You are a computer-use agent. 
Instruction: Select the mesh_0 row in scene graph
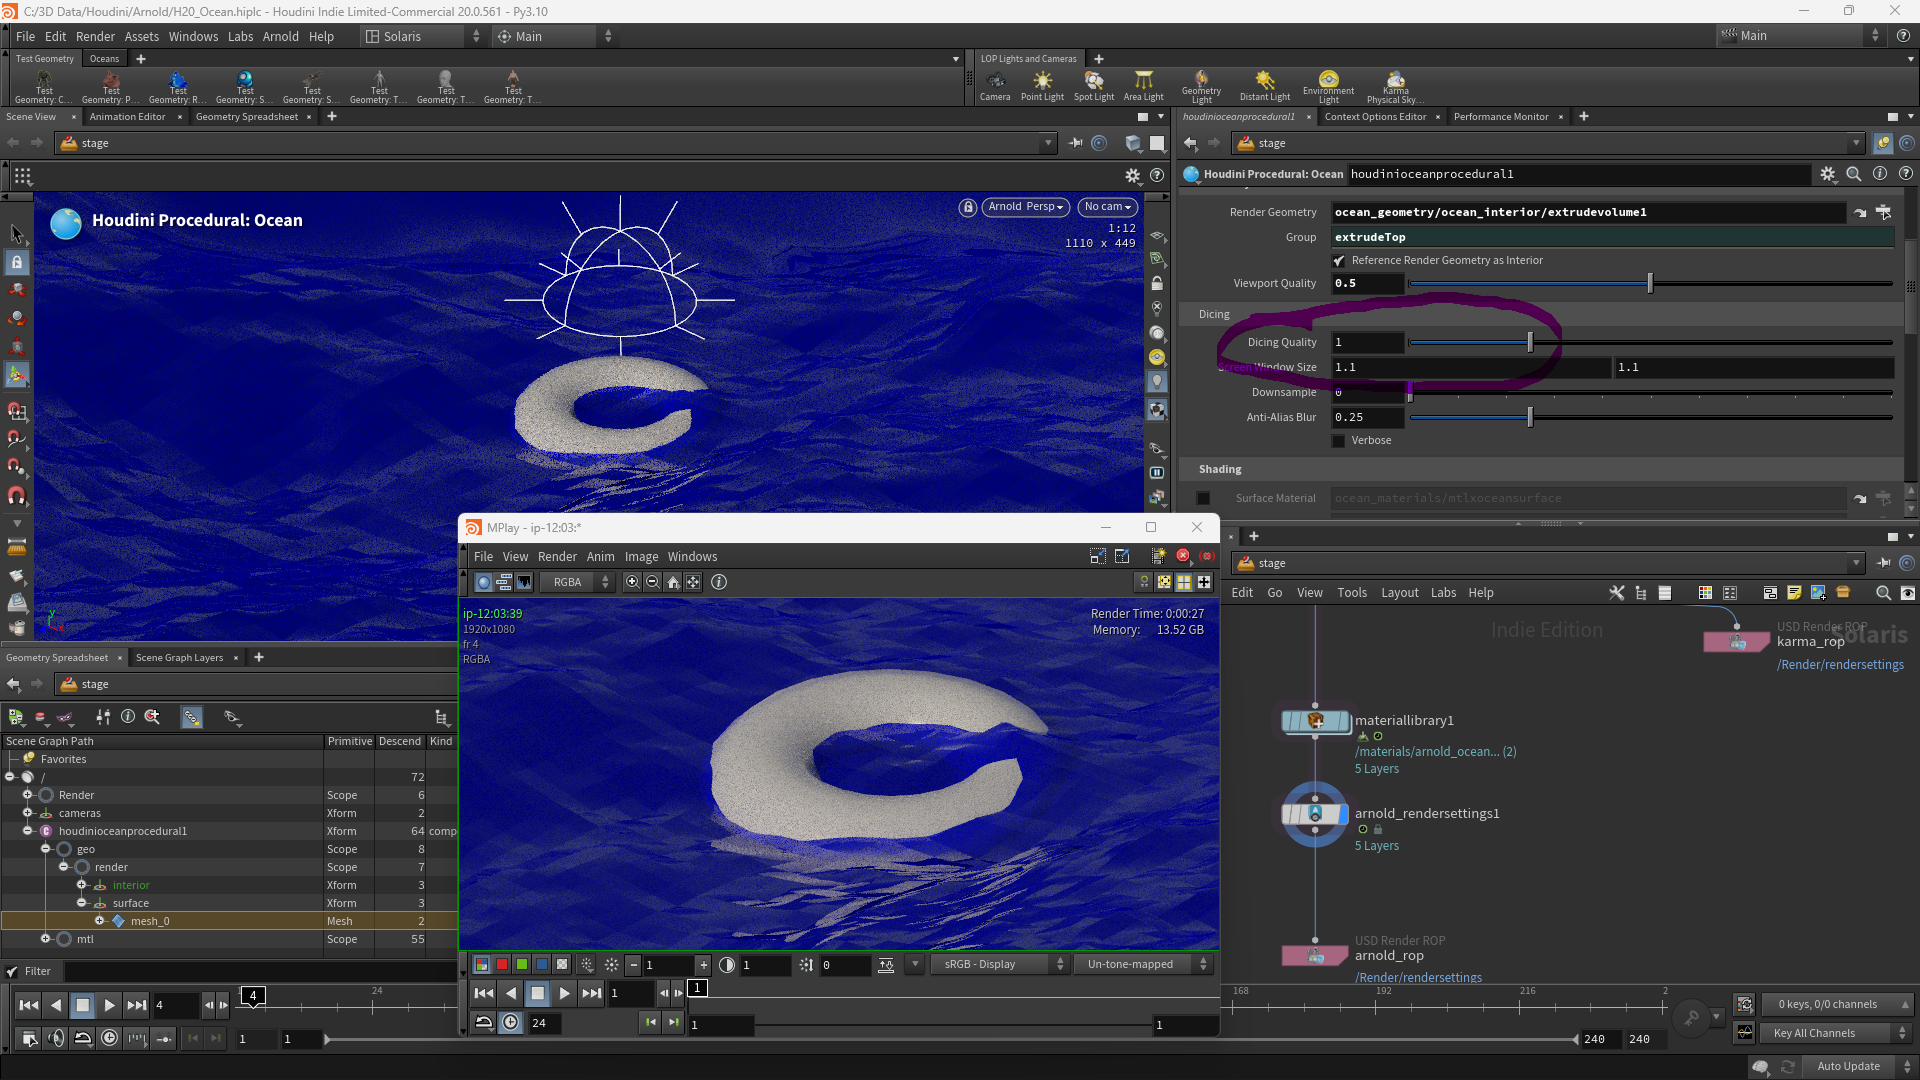(229, 921)
